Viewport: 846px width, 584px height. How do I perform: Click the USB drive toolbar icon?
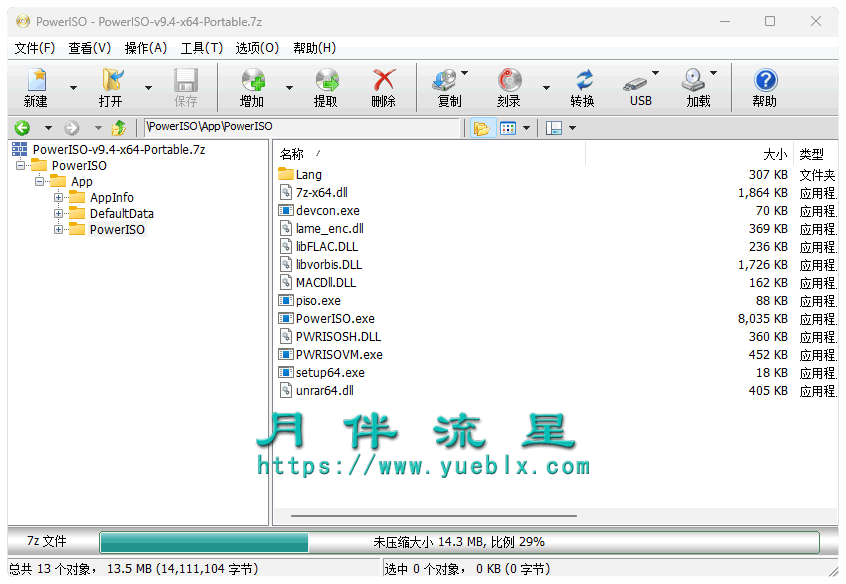(x=634, y=83)
